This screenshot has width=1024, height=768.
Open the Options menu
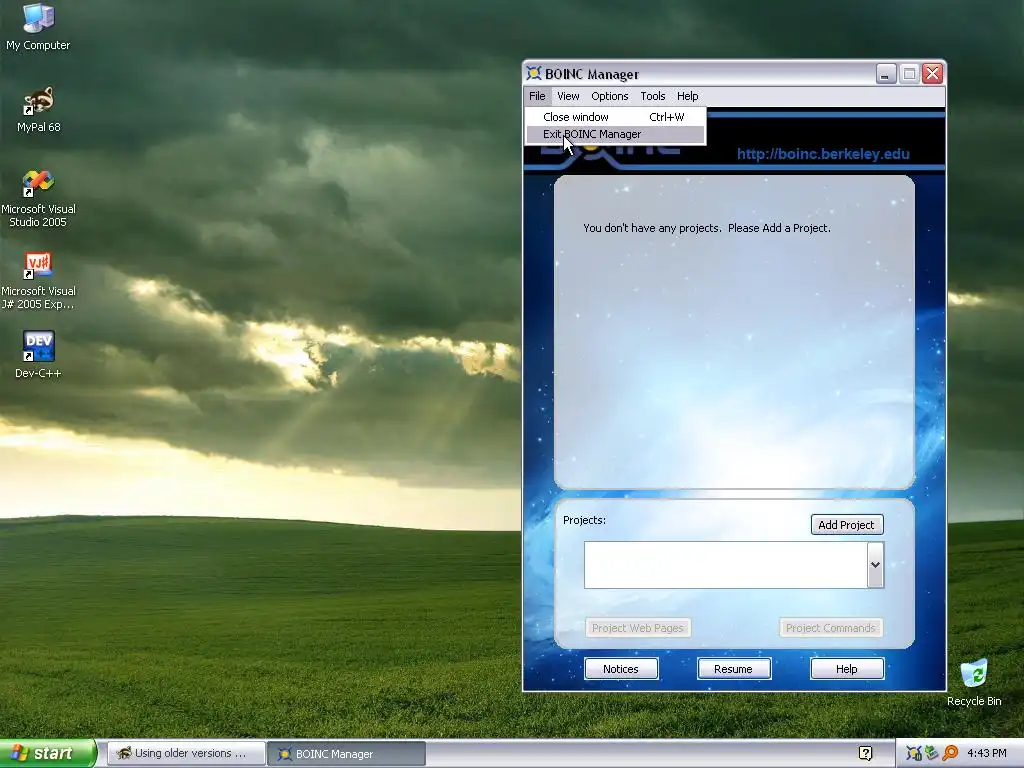click(x=610, y=96)
